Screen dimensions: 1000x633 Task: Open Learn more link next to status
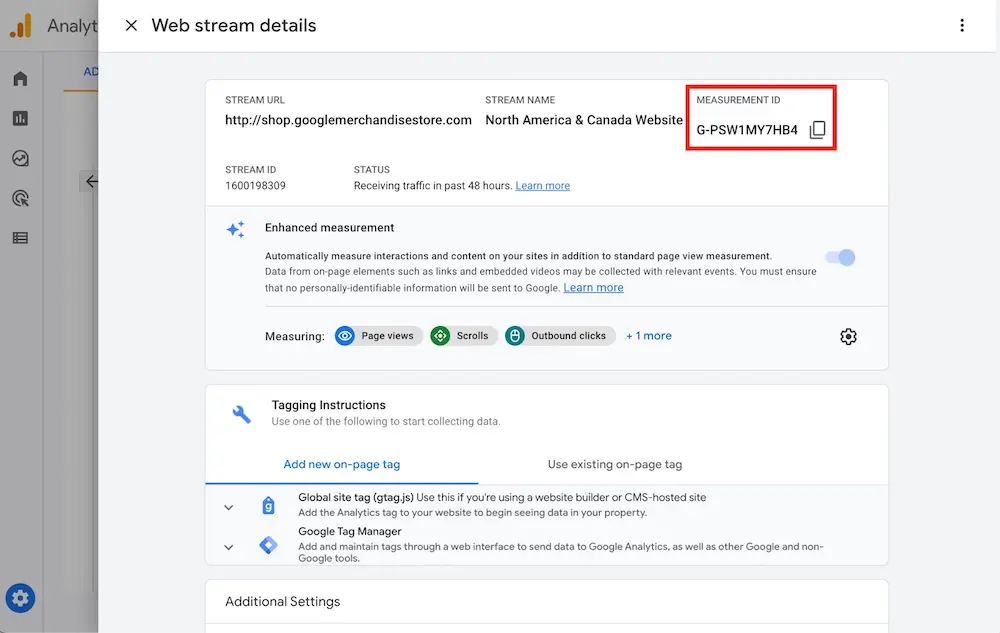pyautogui.click(x=542, y=186)
